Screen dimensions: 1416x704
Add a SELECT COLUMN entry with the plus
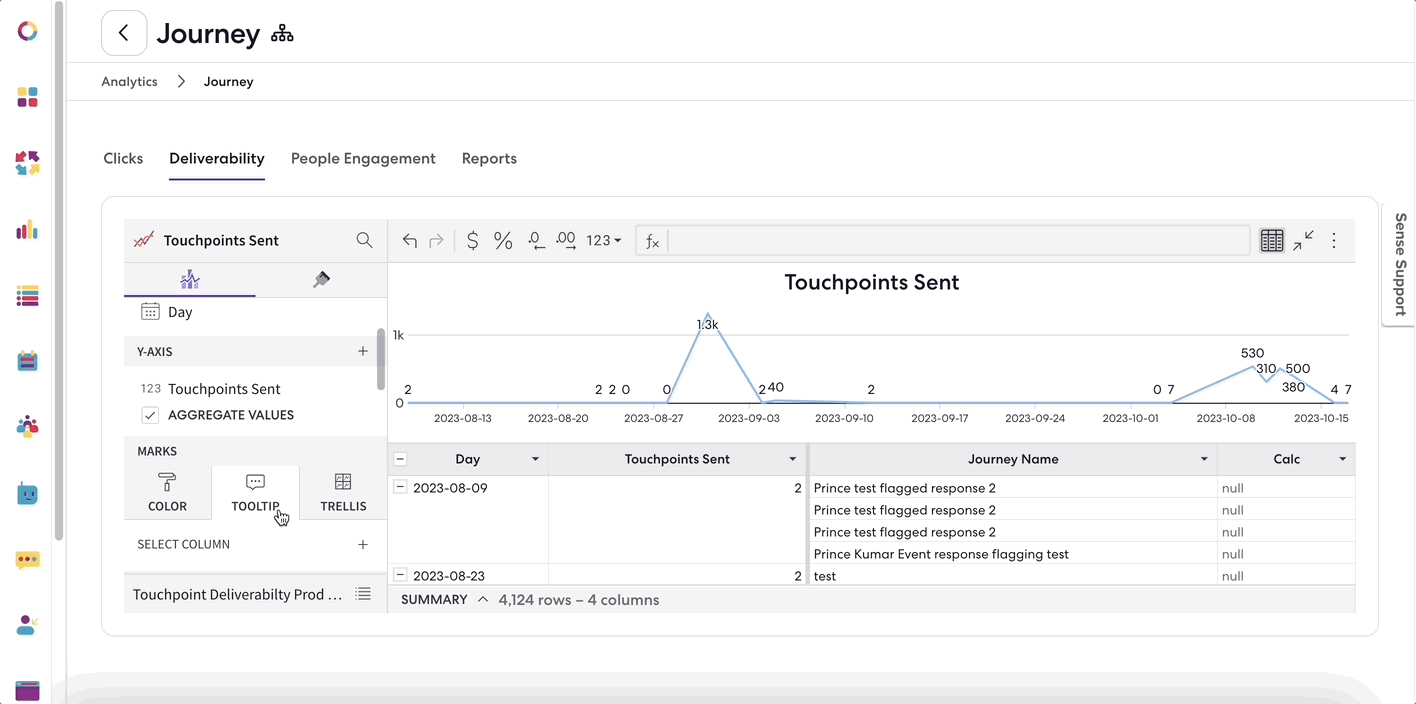coord(363,545)
